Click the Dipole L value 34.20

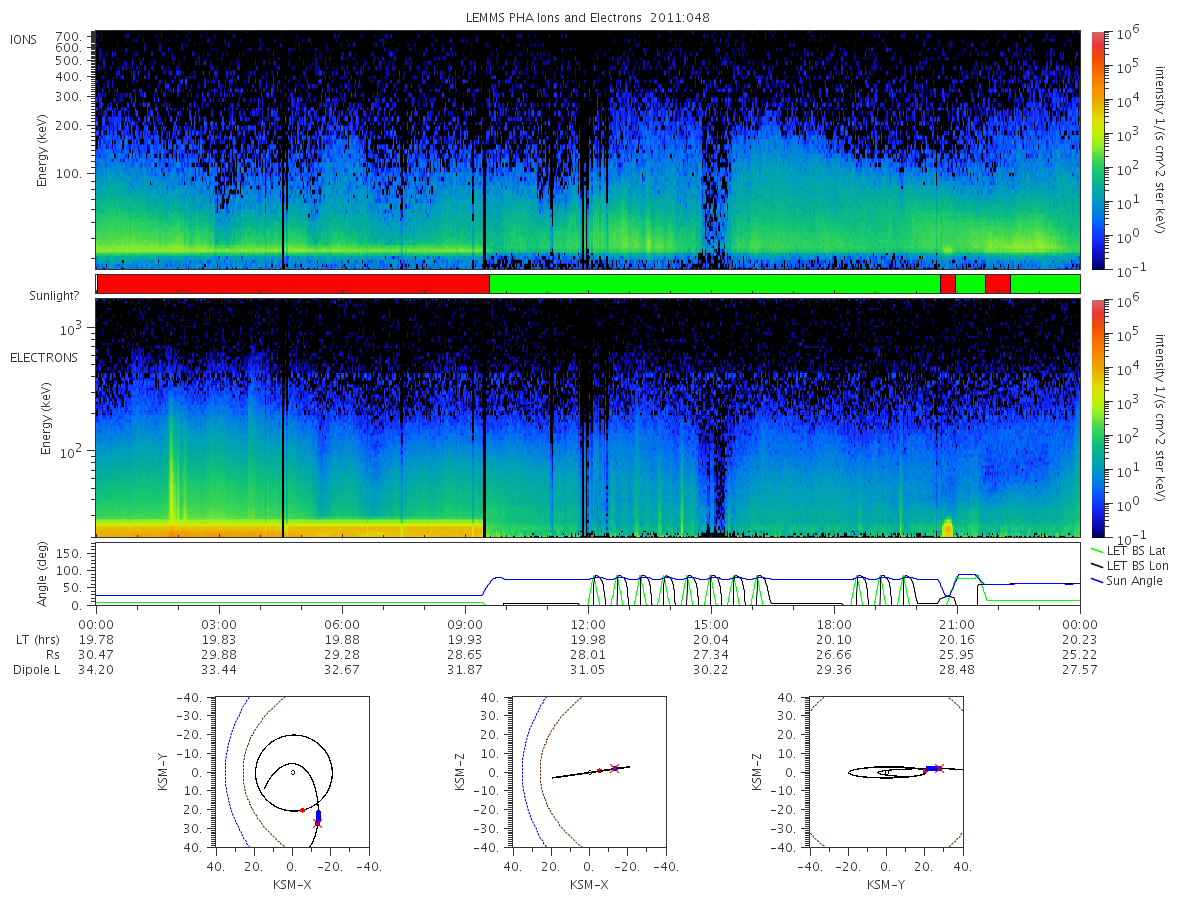tap(96, 670)
